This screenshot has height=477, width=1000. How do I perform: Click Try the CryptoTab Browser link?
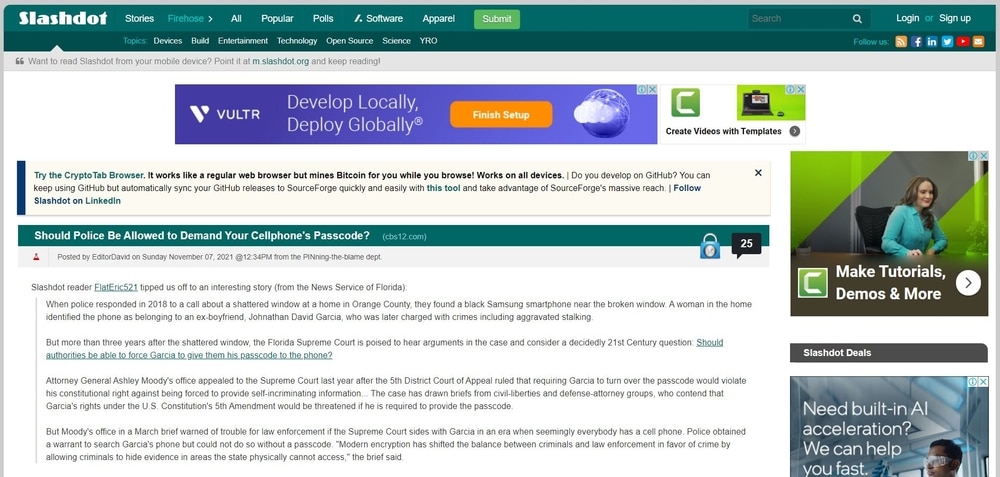pos(89,175)
